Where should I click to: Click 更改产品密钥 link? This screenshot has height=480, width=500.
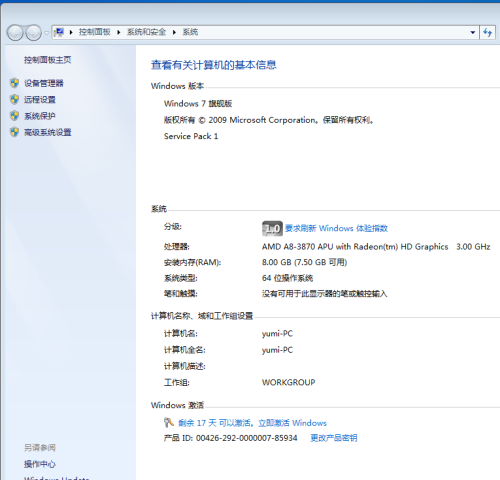[334, 438]
